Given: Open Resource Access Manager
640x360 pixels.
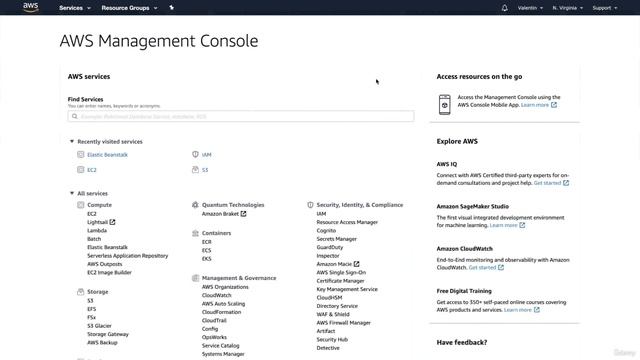Looking at the screenshot, I should click(347, 222).
